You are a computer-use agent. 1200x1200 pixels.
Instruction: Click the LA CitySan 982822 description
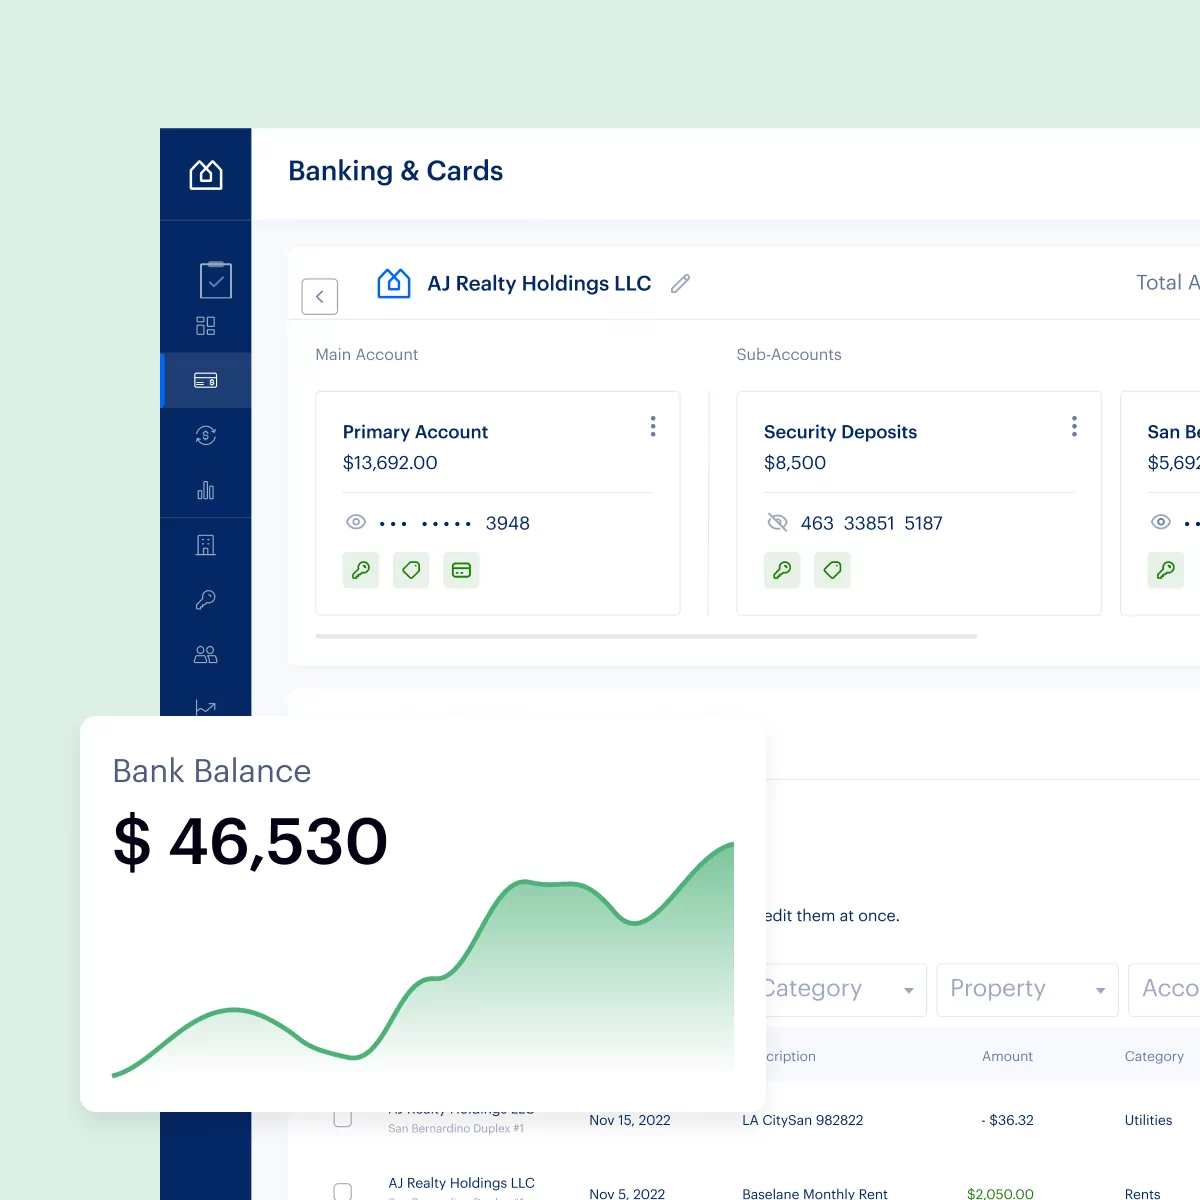click(802, 1120)
